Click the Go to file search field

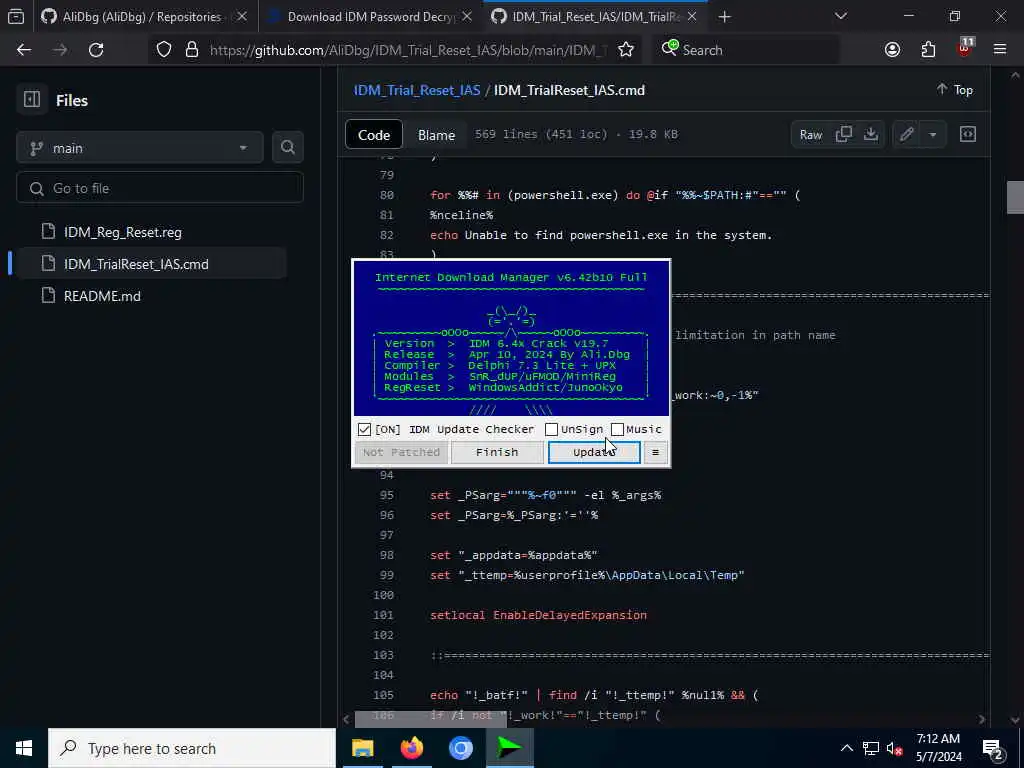point(160,188)
